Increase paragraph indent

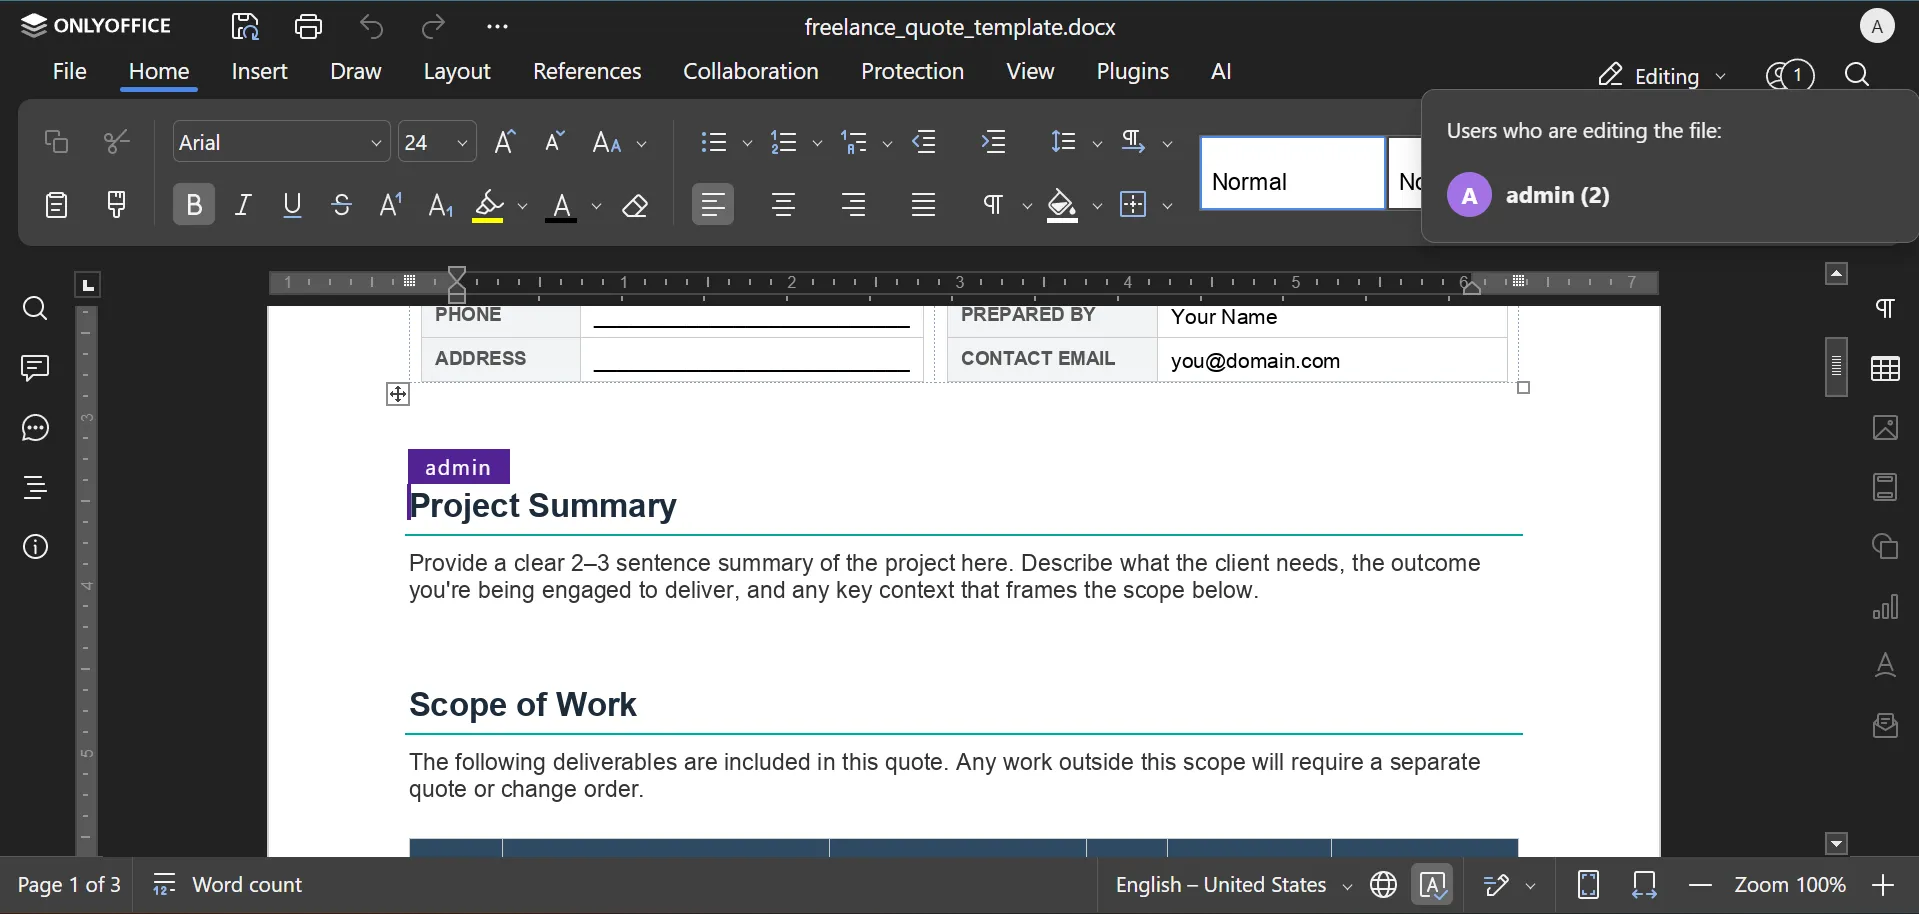pos(994,142)
